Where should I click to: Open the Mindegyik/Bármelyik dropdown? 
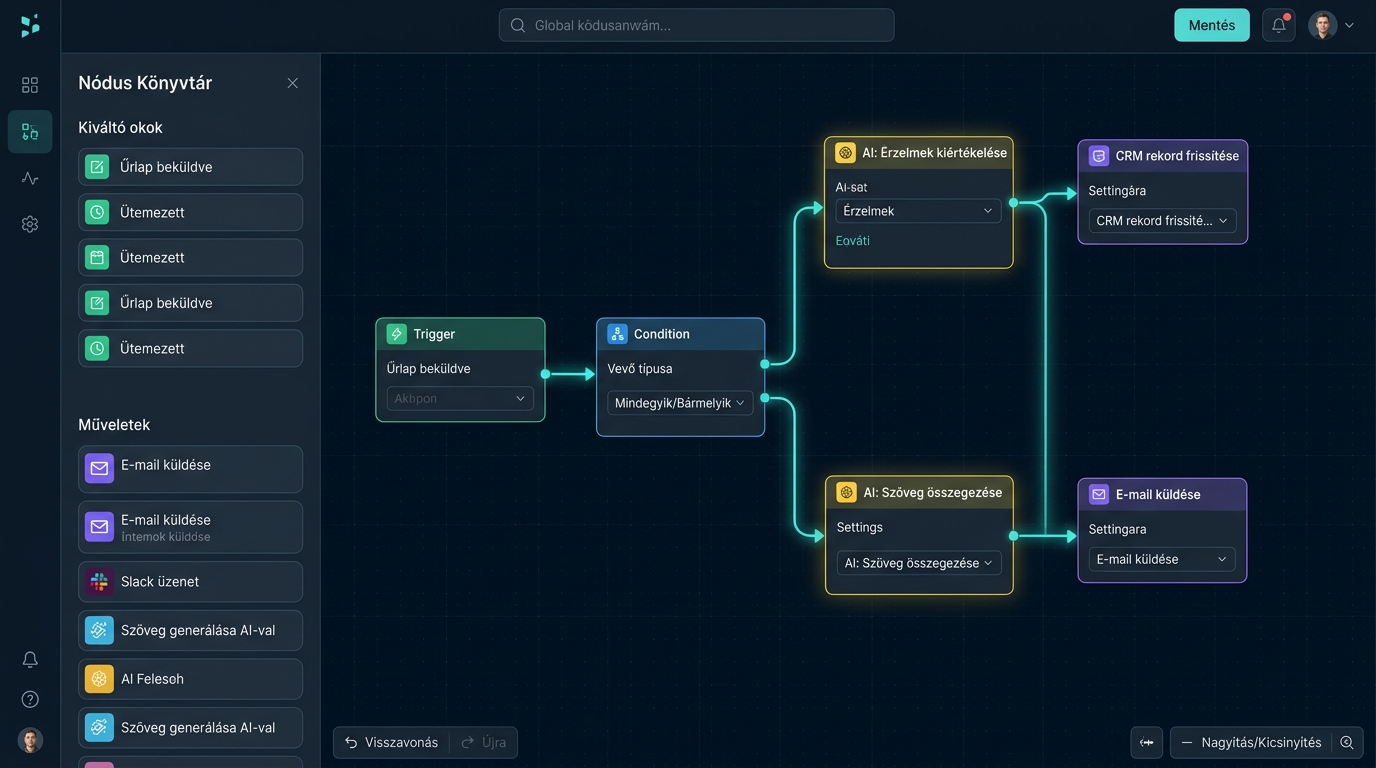[680, 403]
